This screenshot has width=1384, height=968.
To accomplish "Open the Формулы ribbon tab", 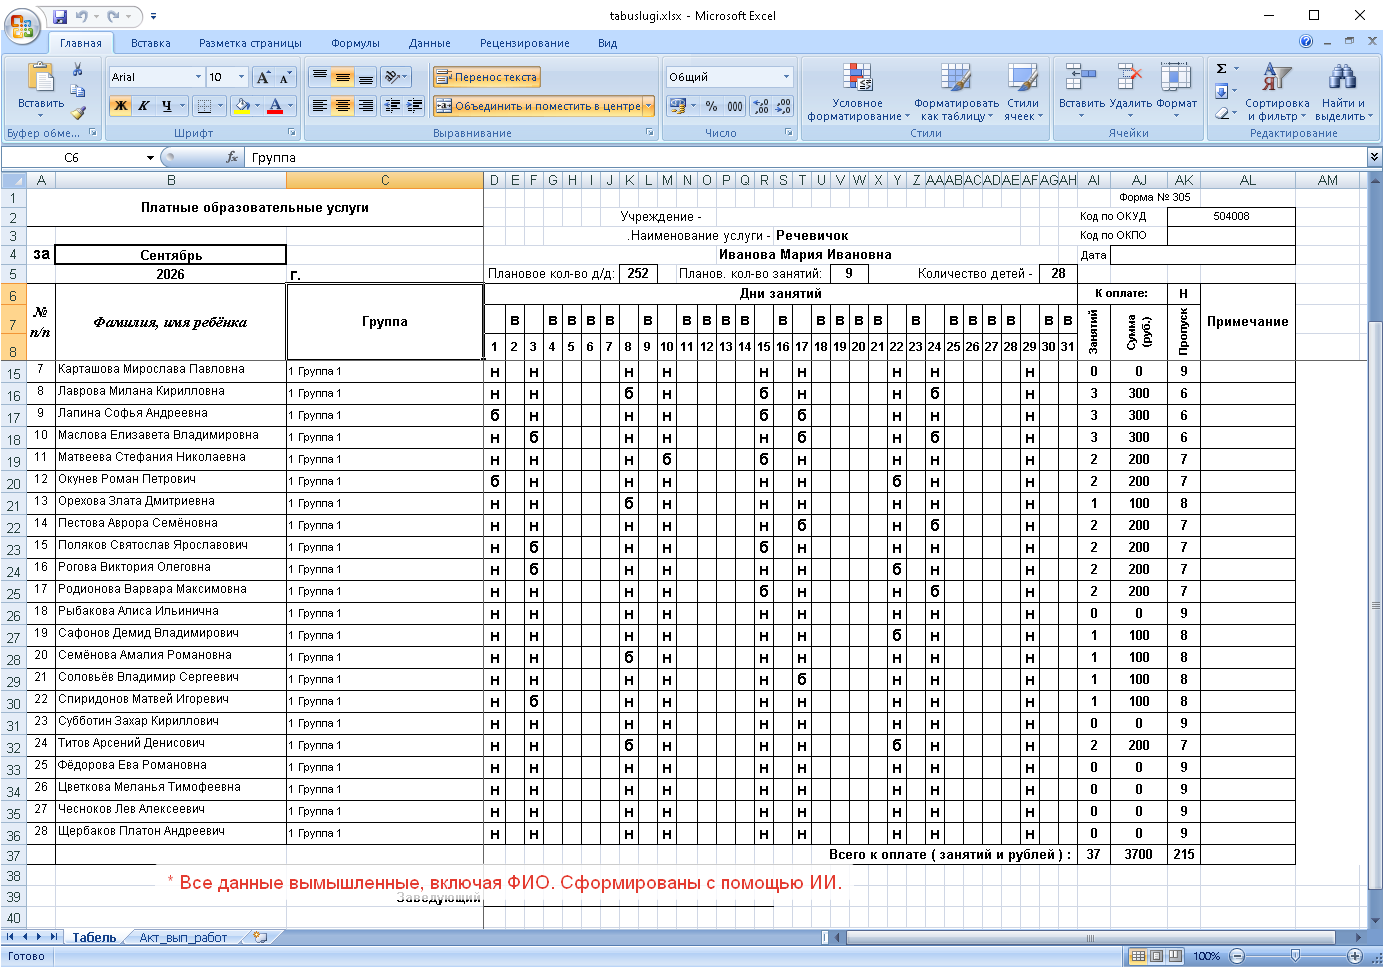I will (355, 43).
